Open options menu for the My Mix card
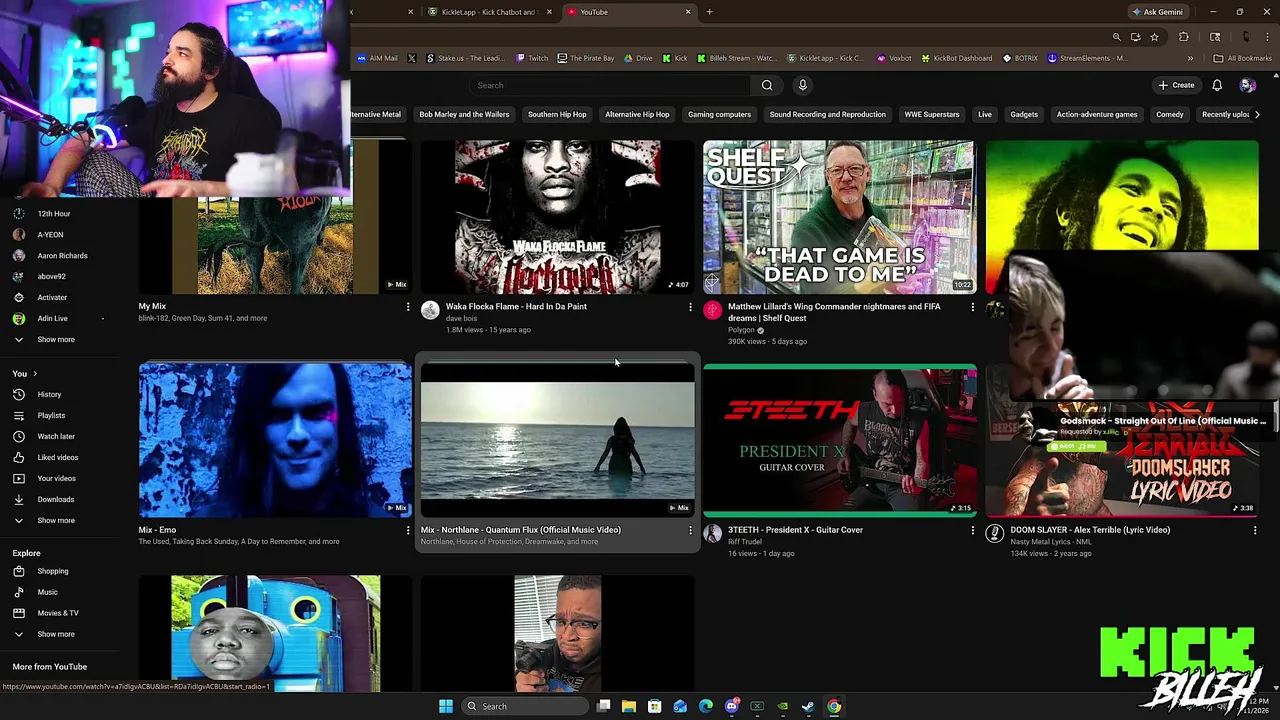Screen dimensions: 1280x720 tap(407, 307)
